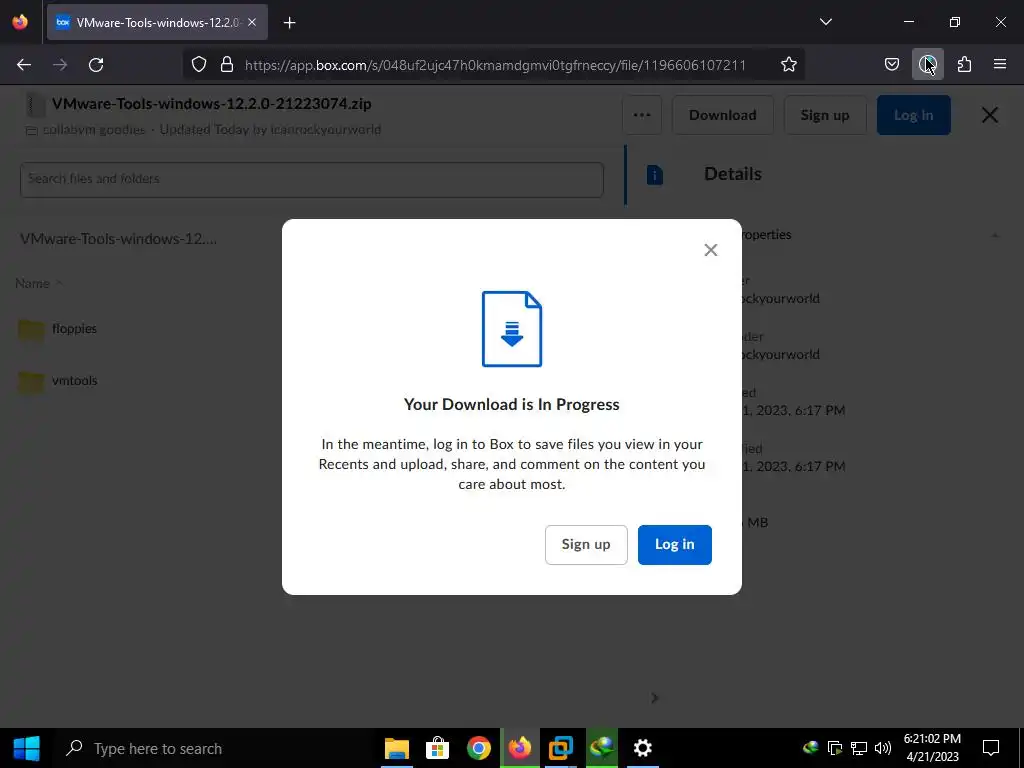This screenshot has height=768, width=1024.
Task: Close the download in progress dialog
Action: pyautogui.click(x=711, y=250)
